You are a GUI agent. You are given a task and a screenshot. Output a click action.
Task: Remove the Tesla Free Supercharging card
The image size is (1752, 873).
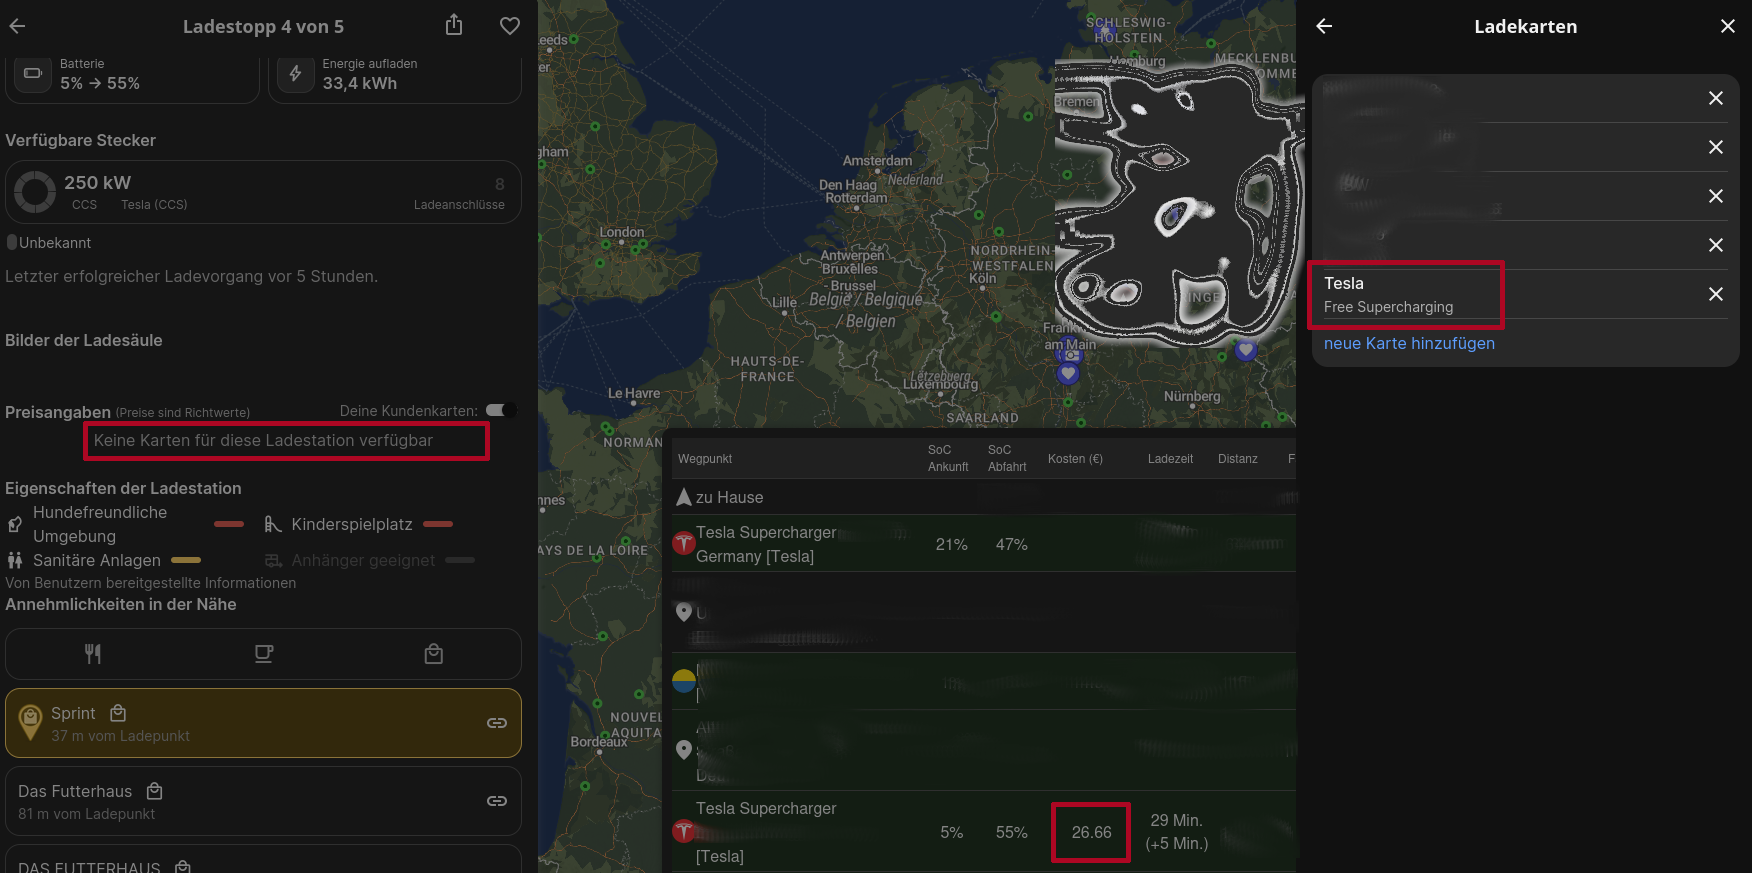1716,294
